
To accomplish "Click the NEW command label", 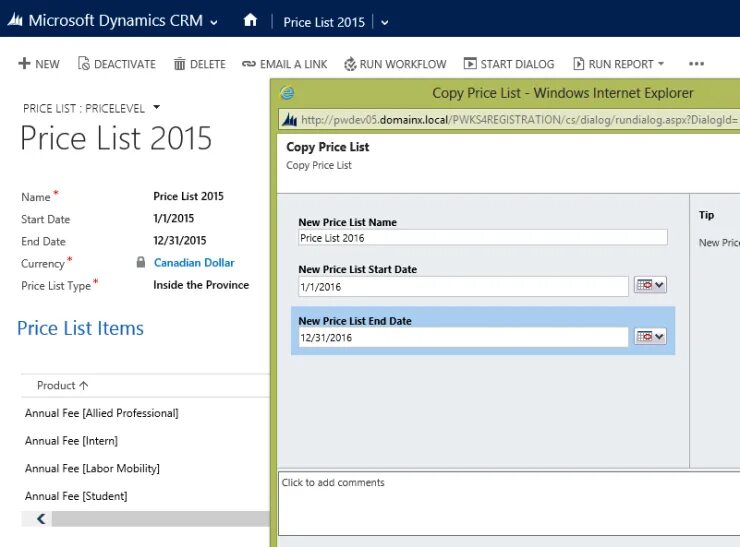I will (x=47, y=64).
